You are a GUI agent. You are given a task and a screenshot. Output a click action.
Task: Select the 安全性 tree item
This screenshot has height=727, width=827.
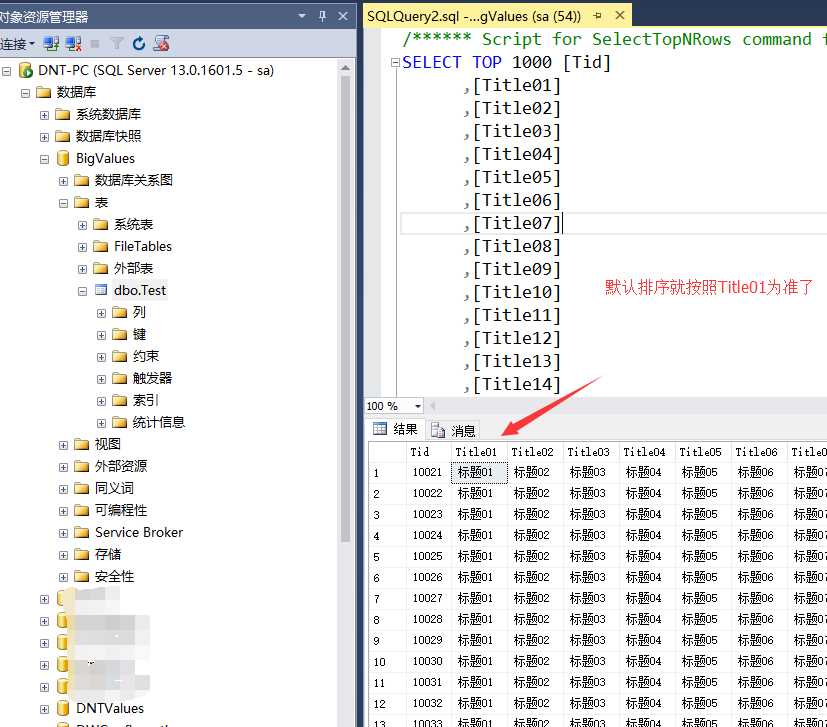tap(114, 577)
